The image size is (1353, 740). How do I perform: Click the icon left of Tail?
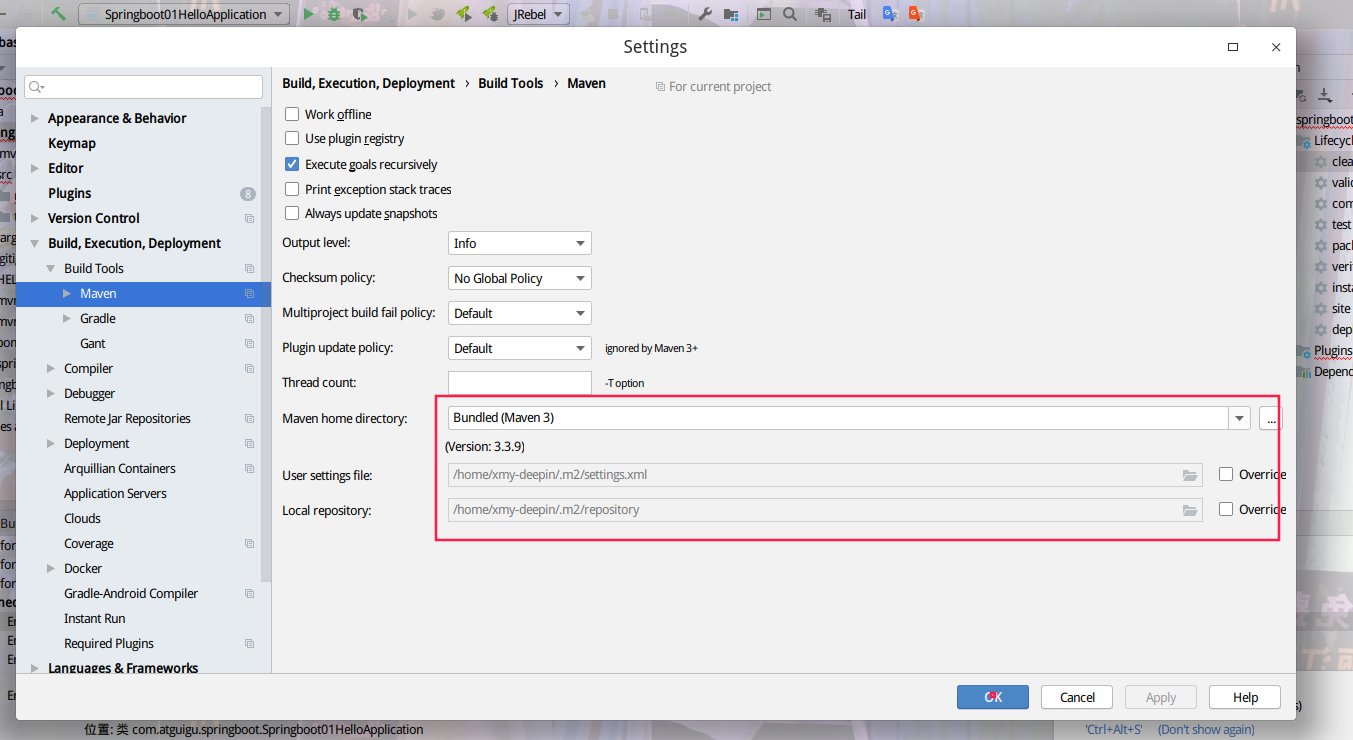[824, 14]
